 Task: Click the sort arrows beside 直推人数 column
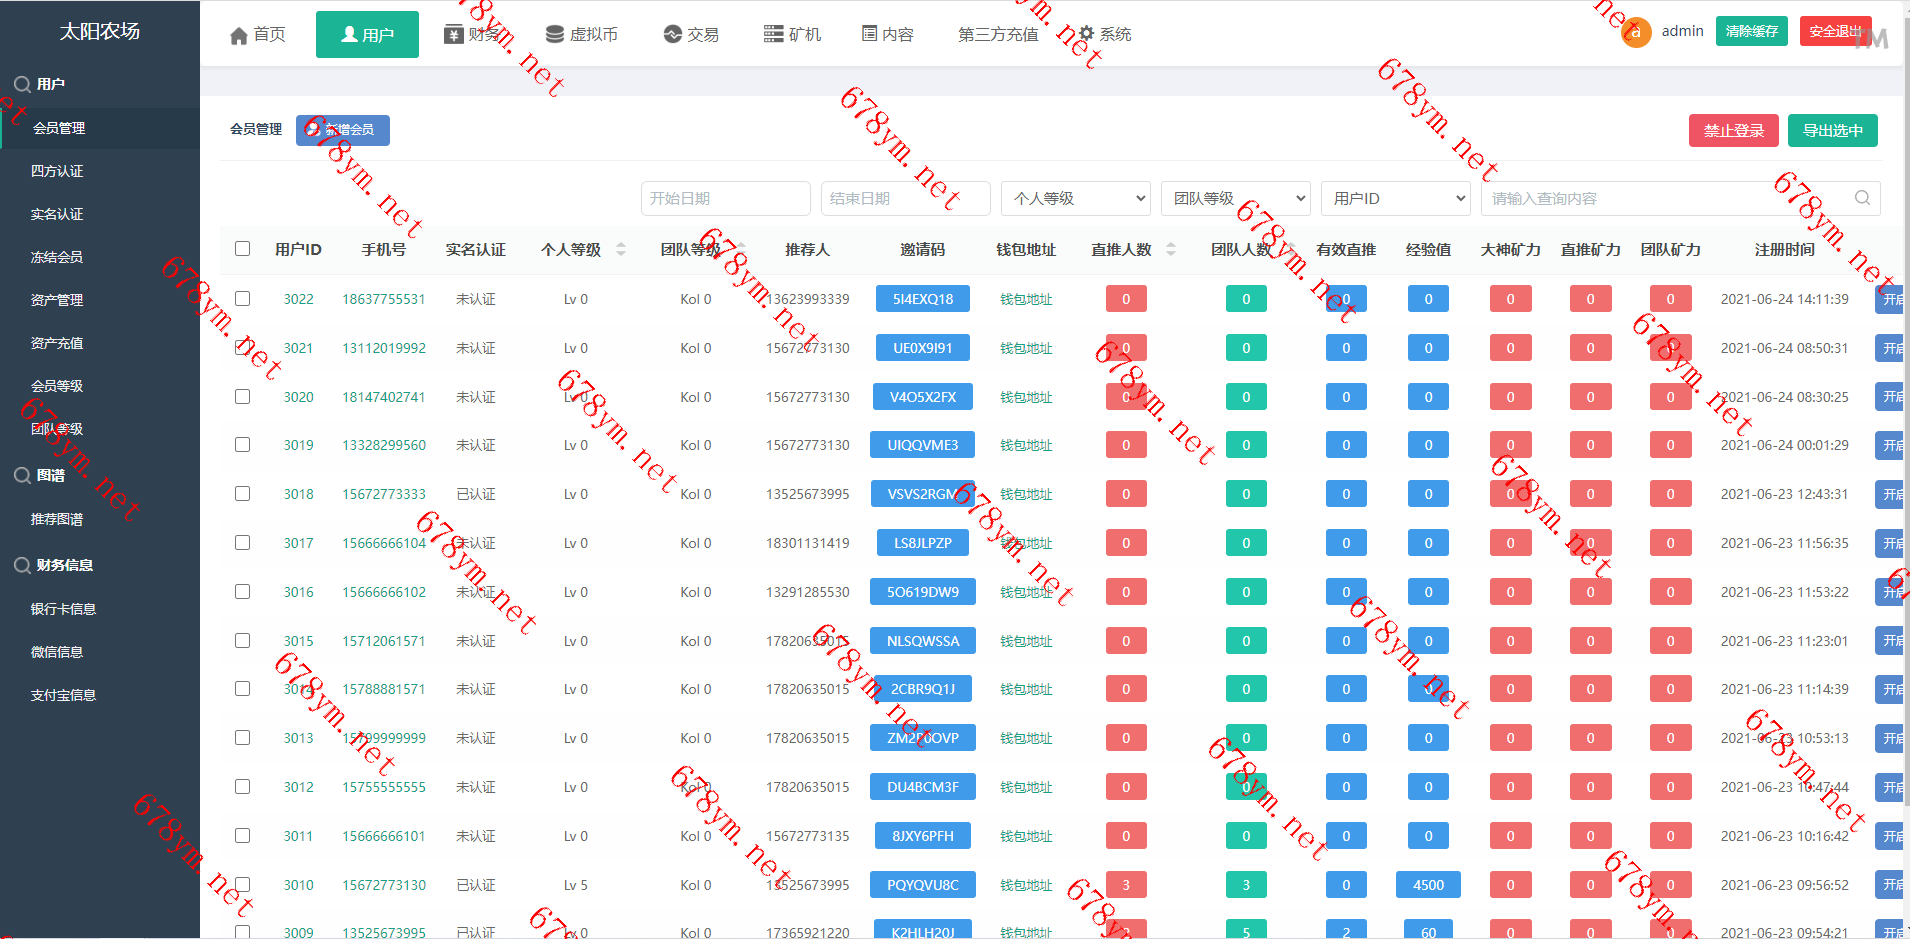[x=1171, y=250]
